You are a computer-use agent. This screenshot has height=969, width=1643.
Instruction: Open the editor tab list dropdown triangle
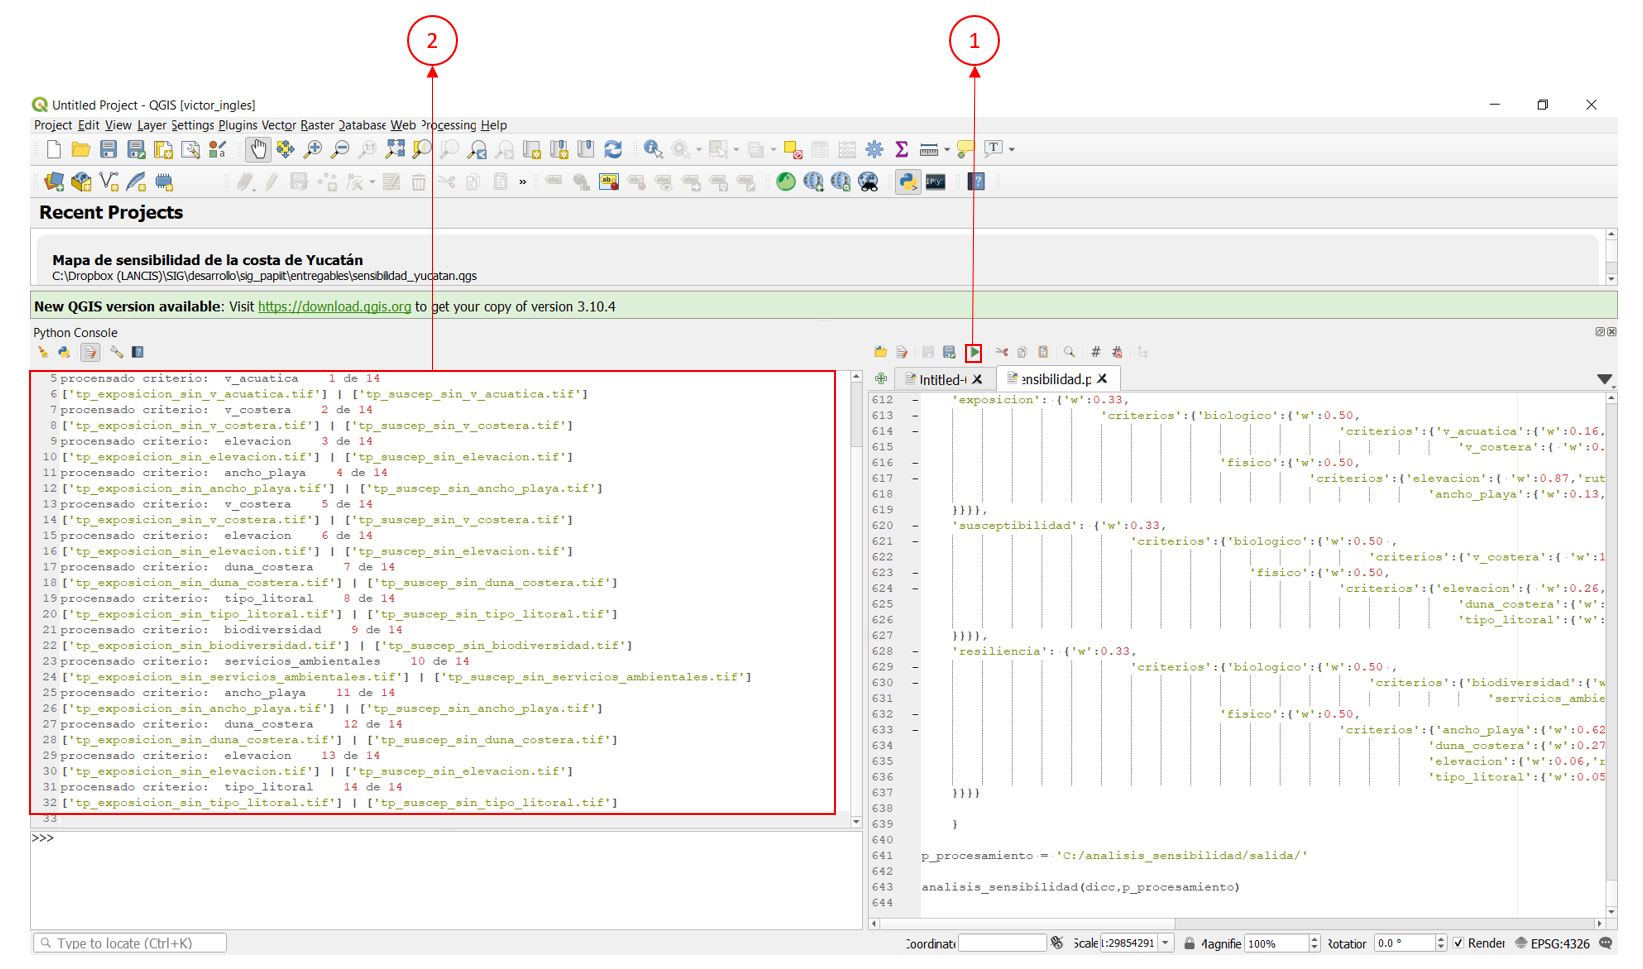tap(1604, 379)
